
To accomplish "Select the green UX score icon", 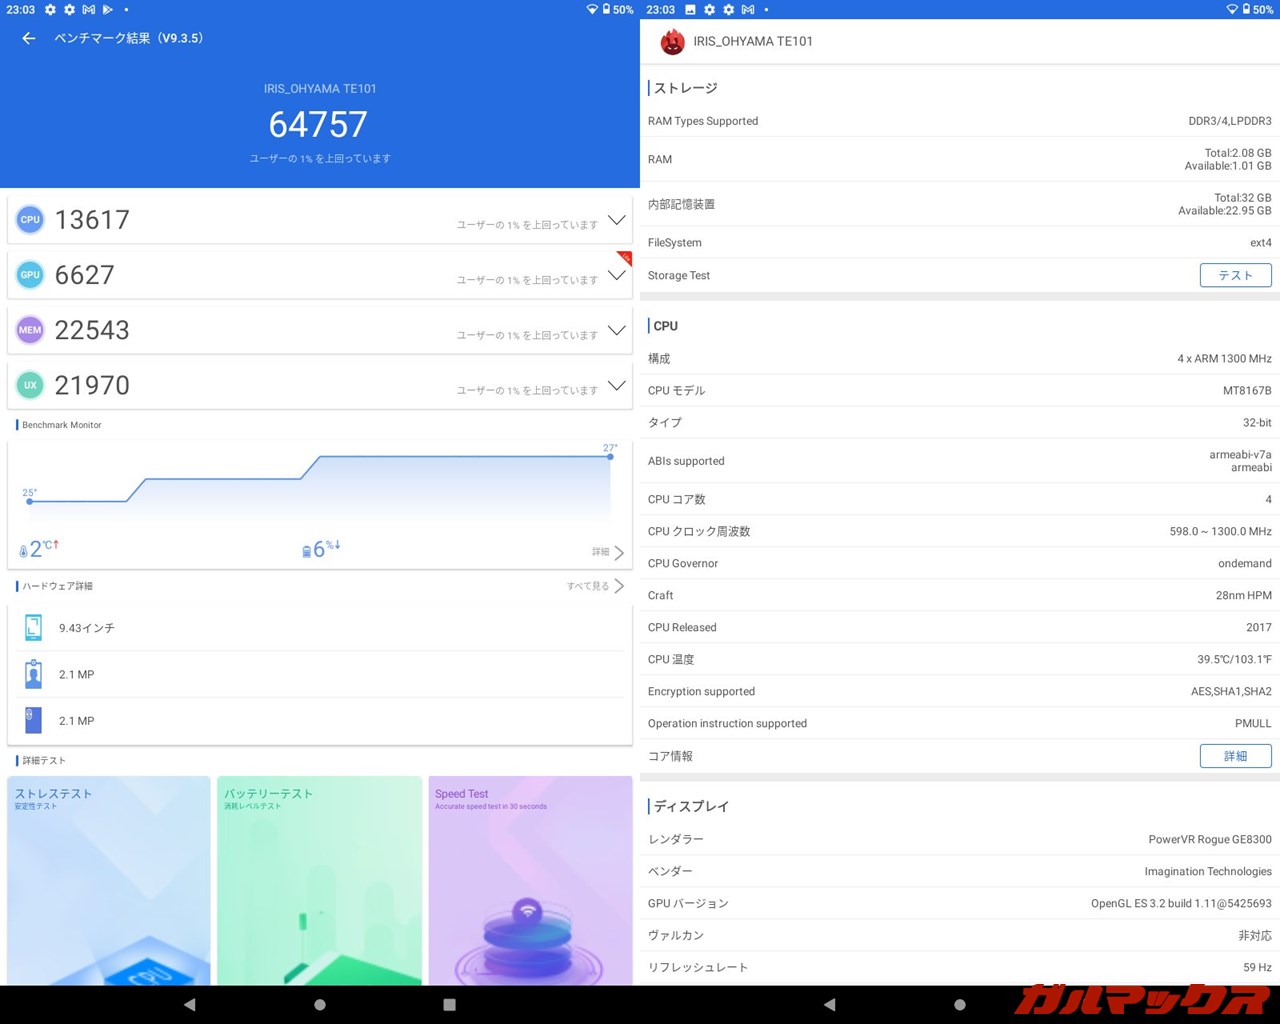I will [x=29, y=385].
